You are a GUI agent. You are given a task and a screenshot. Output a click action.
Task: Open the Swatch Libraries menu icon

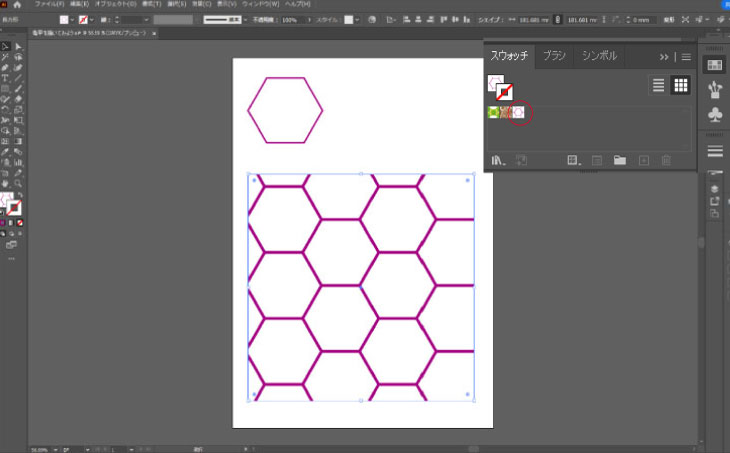click(497, 159)
